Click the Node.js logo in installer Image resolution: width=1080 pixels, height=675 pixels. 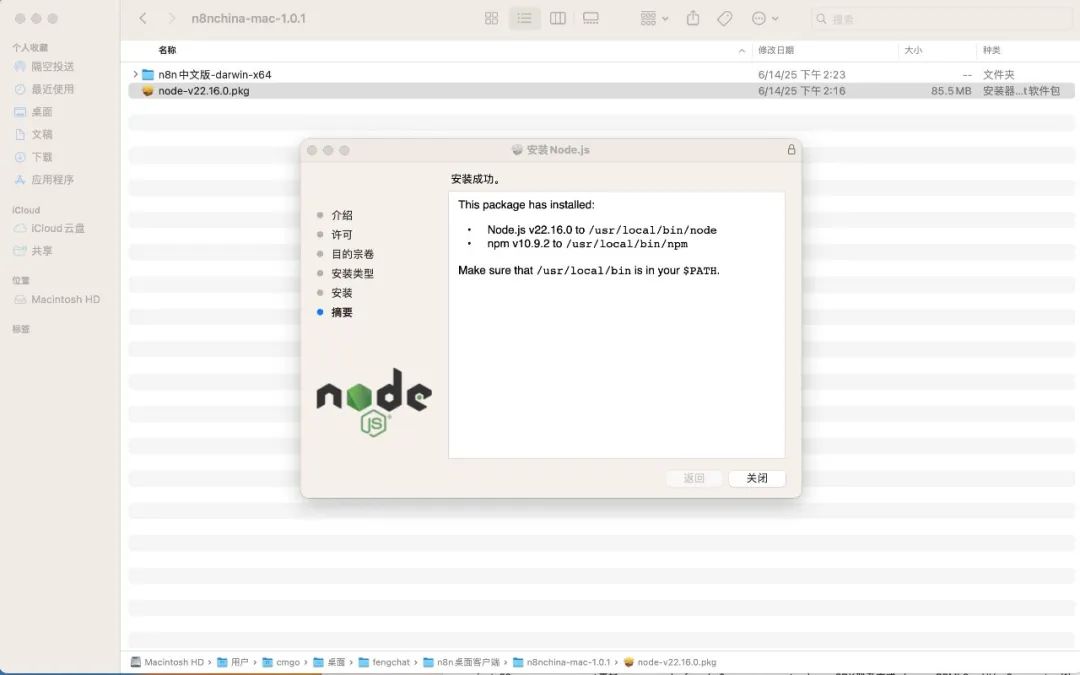click(x=374, y=403)
